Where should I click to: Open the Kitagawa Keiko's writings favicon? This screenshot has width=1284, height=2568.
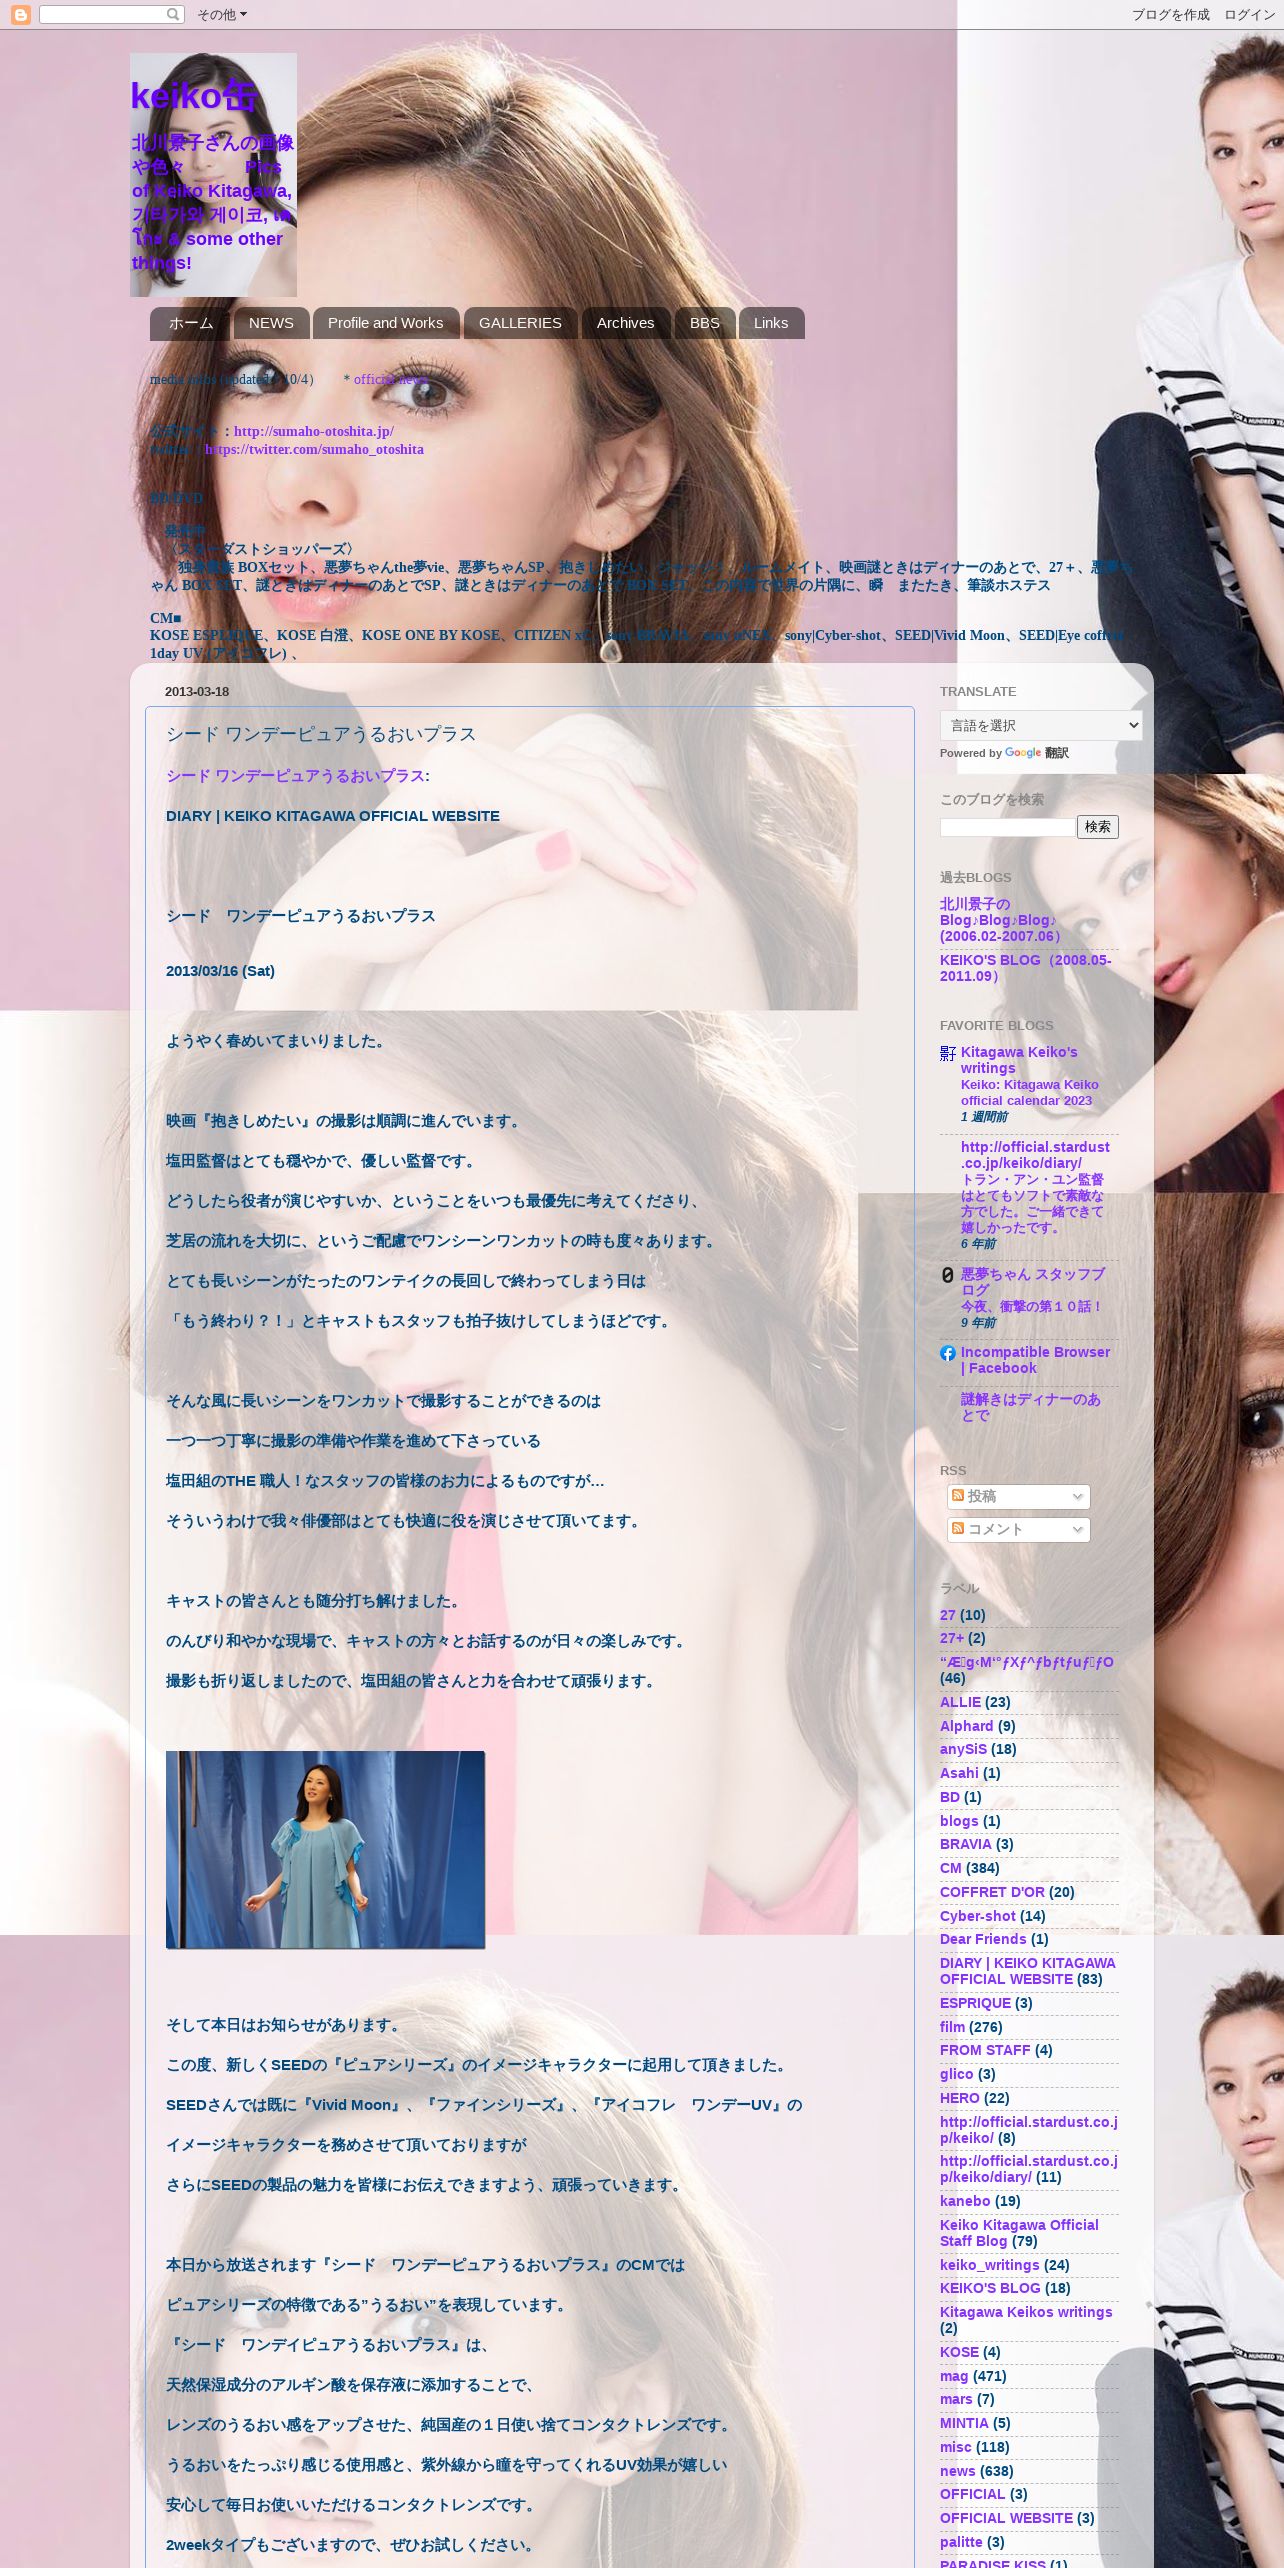pyautogui.click(x=948, y=1053)
